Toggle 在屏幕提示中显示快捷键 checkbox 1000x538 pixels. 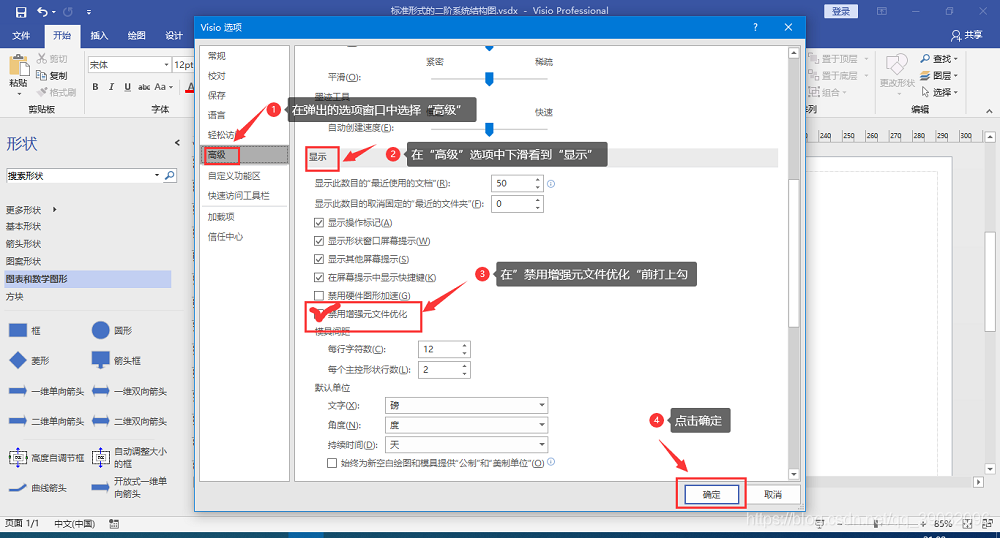coord(319,277)
